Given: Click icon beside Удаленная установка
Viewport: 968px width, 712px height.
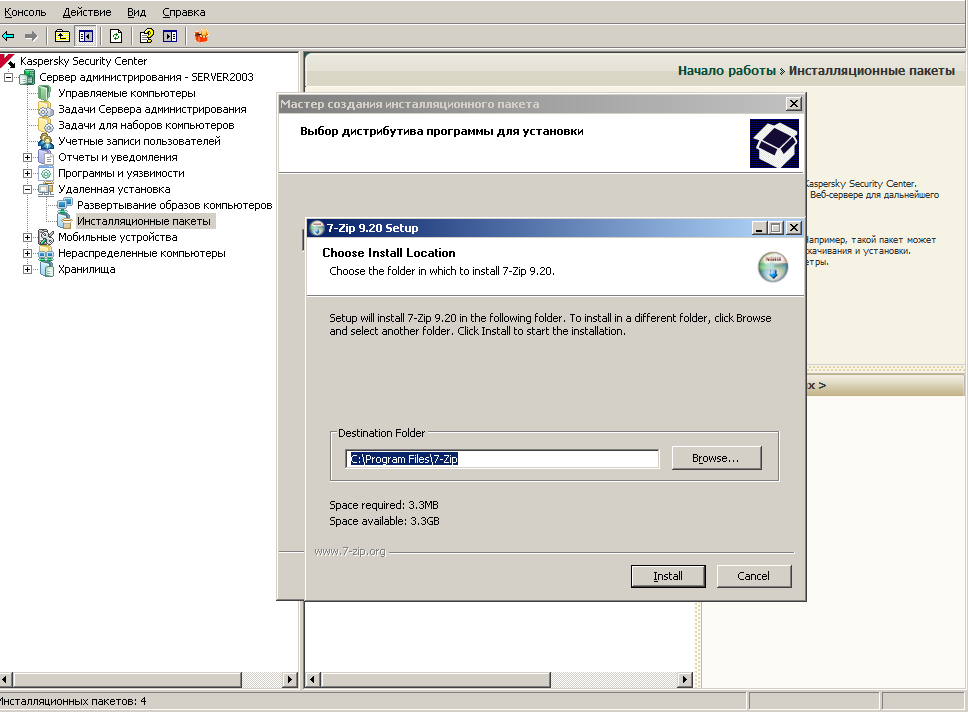Looking at the screenshot, I should [x=46, y=190].
